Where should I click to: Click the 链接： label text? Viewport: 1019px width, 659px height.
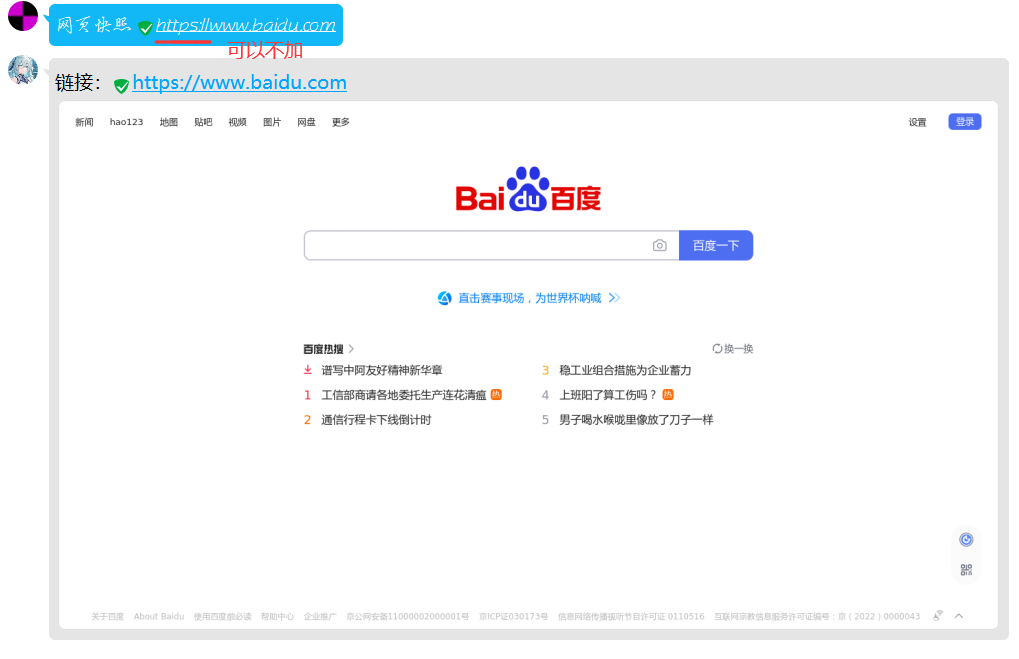coord(78,83)
